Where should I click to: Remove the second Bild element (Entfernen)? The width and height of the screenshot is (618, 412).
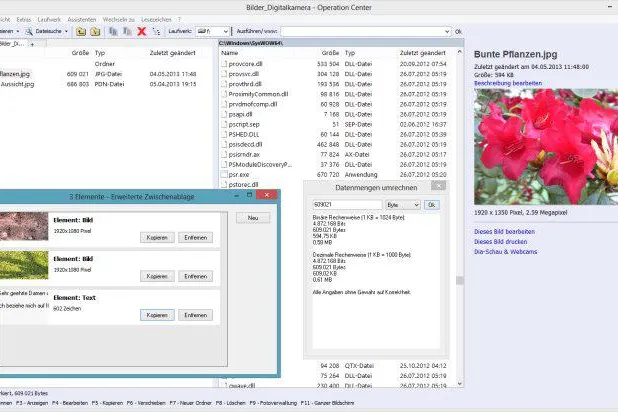click(x=195, y=276)
